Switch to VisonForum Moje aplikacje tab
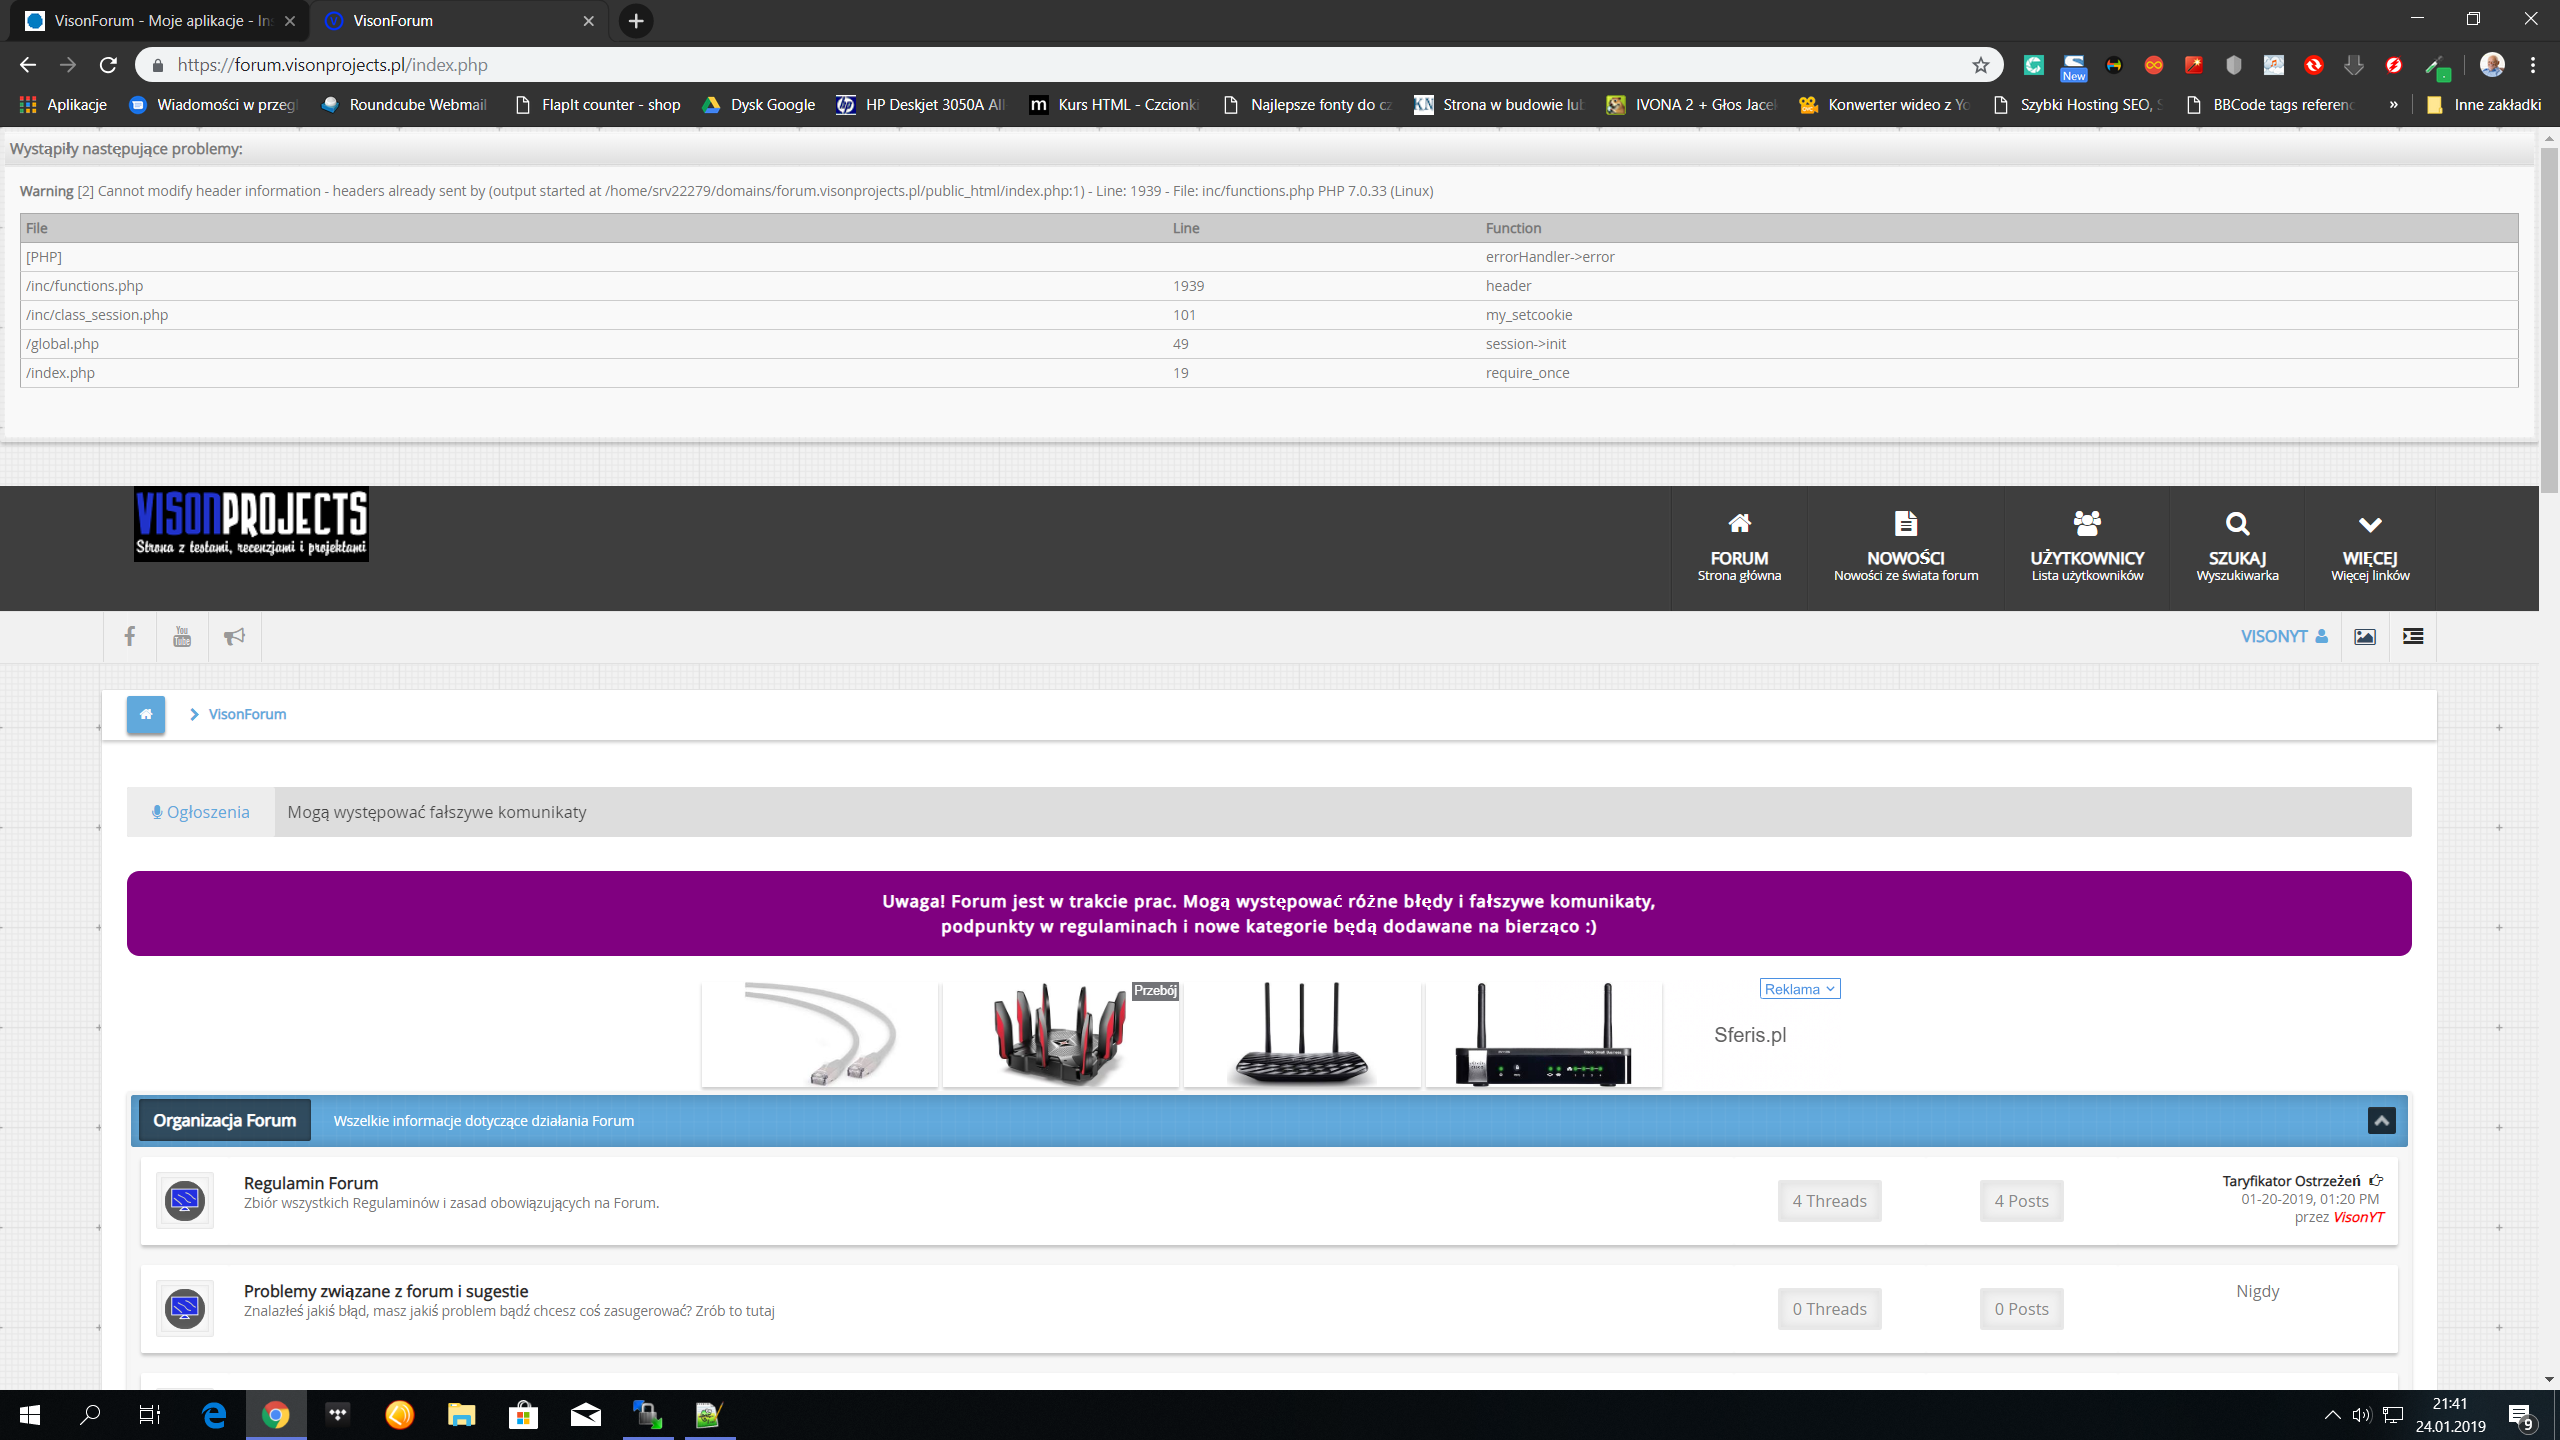This screenshot has height=1440, width=2560. pos(160,21)
